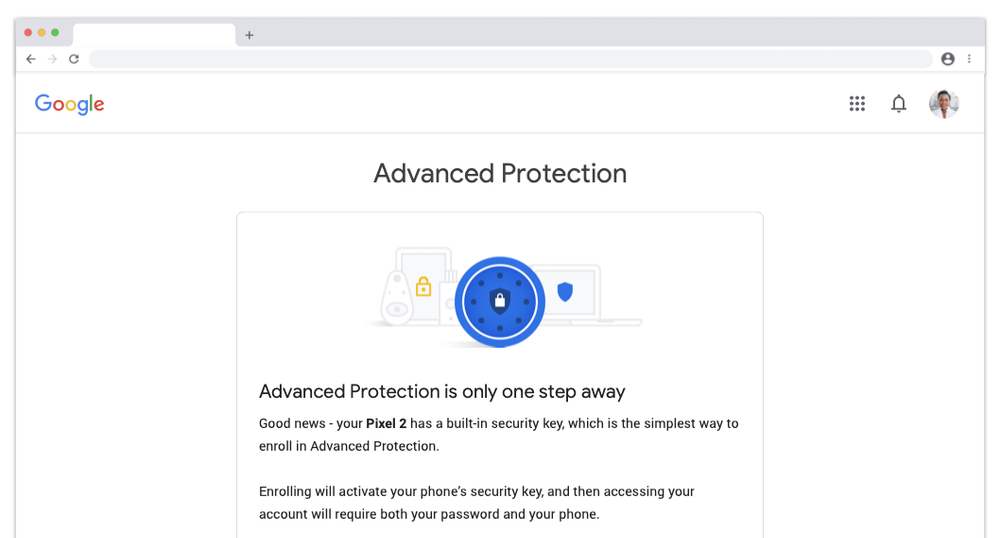Open the Google account avatar menu

click(944, 103)
